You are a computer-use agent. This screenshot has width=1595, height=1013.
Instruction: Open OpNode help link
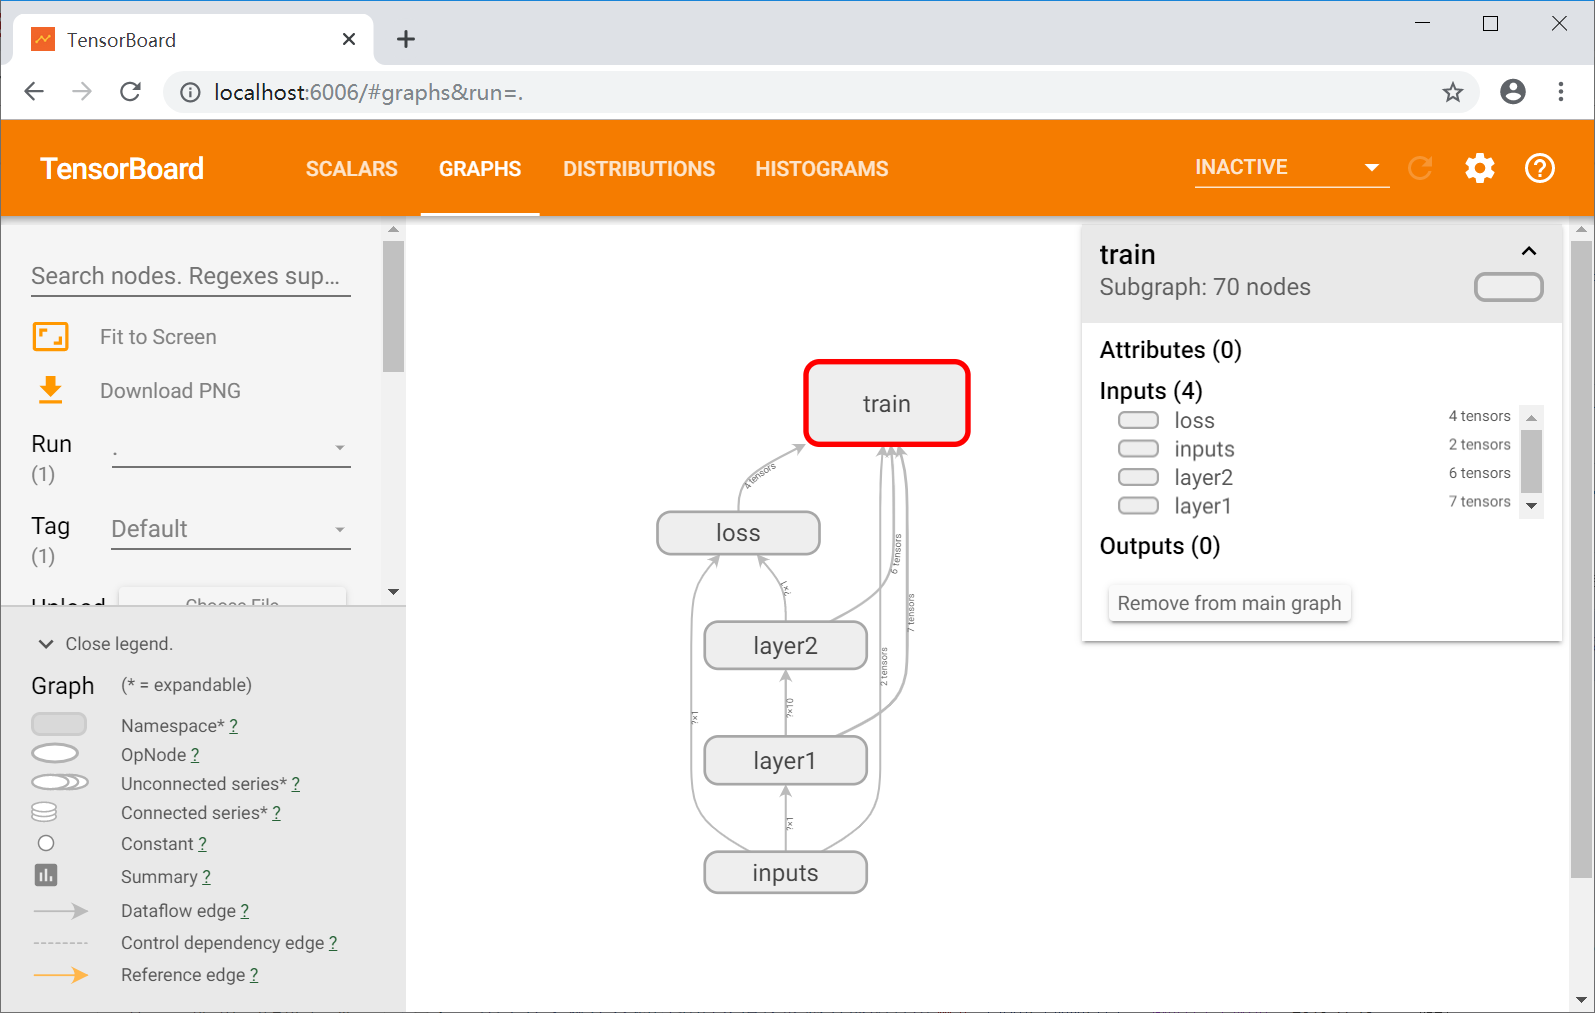click(x=195, y=755)
